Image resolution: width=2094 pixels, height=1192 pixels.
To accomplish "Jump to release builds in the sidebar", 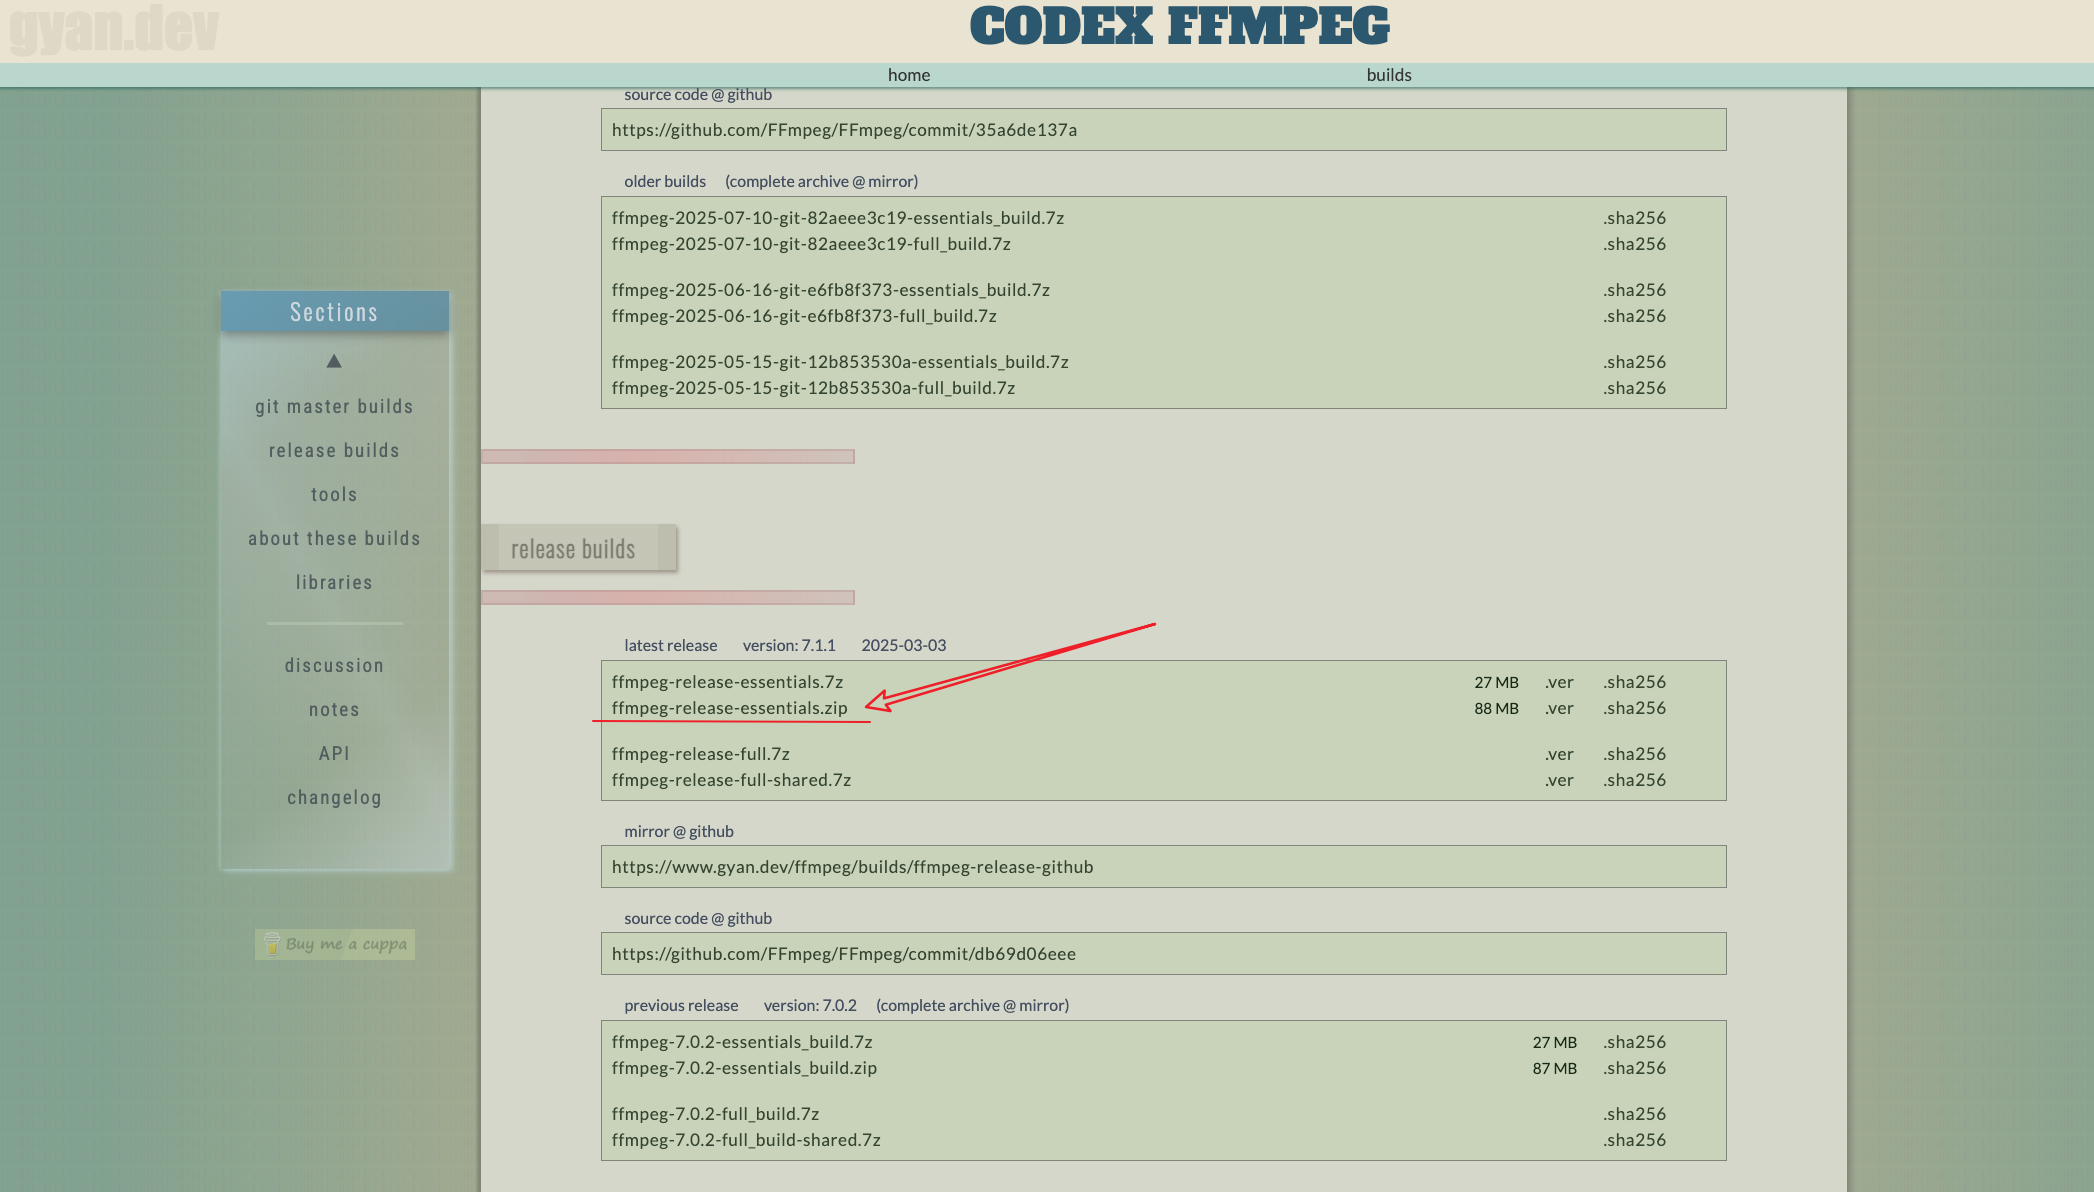I will point(334,451).
